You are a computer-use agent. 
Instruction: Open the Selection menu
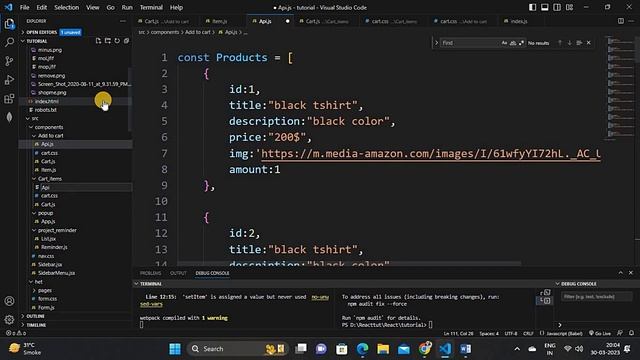pos(67,7)
